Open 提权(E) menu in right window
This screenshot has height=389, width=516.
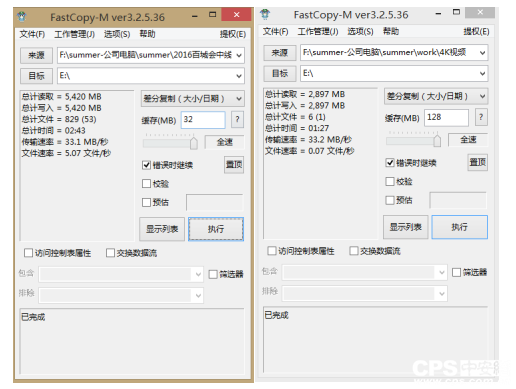[476, 32]
